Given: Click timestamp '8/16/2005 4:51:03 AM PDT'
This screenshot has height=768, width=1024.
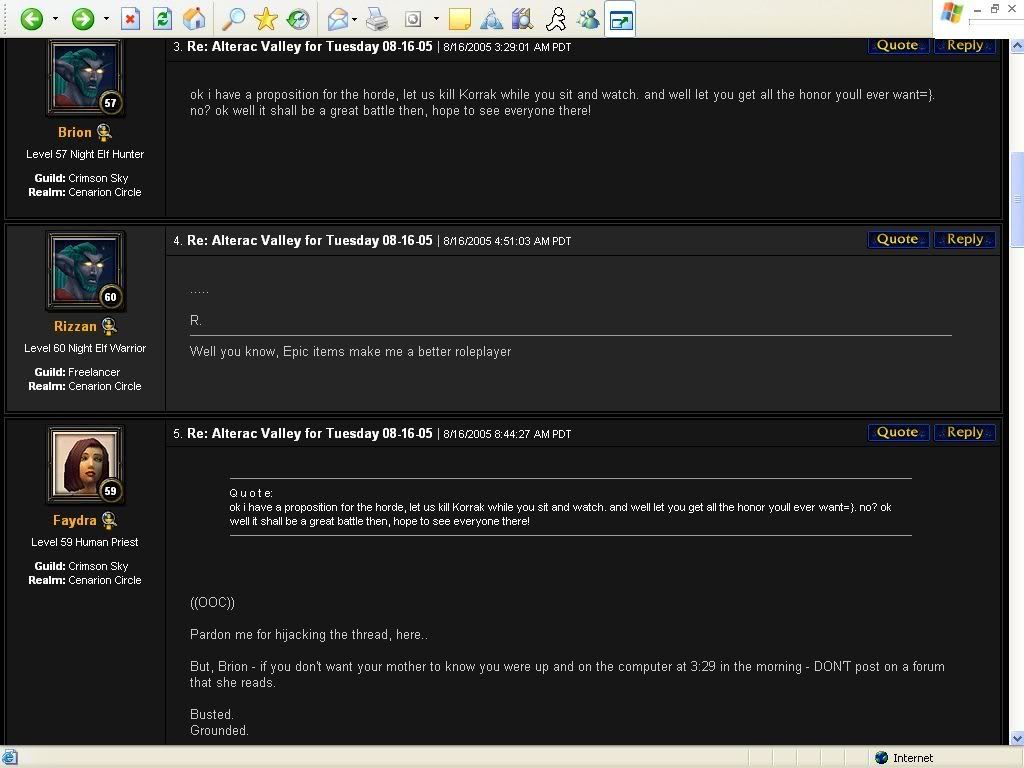Looking at the screenshot, I should pyautogui.click(x=507, y=241).
